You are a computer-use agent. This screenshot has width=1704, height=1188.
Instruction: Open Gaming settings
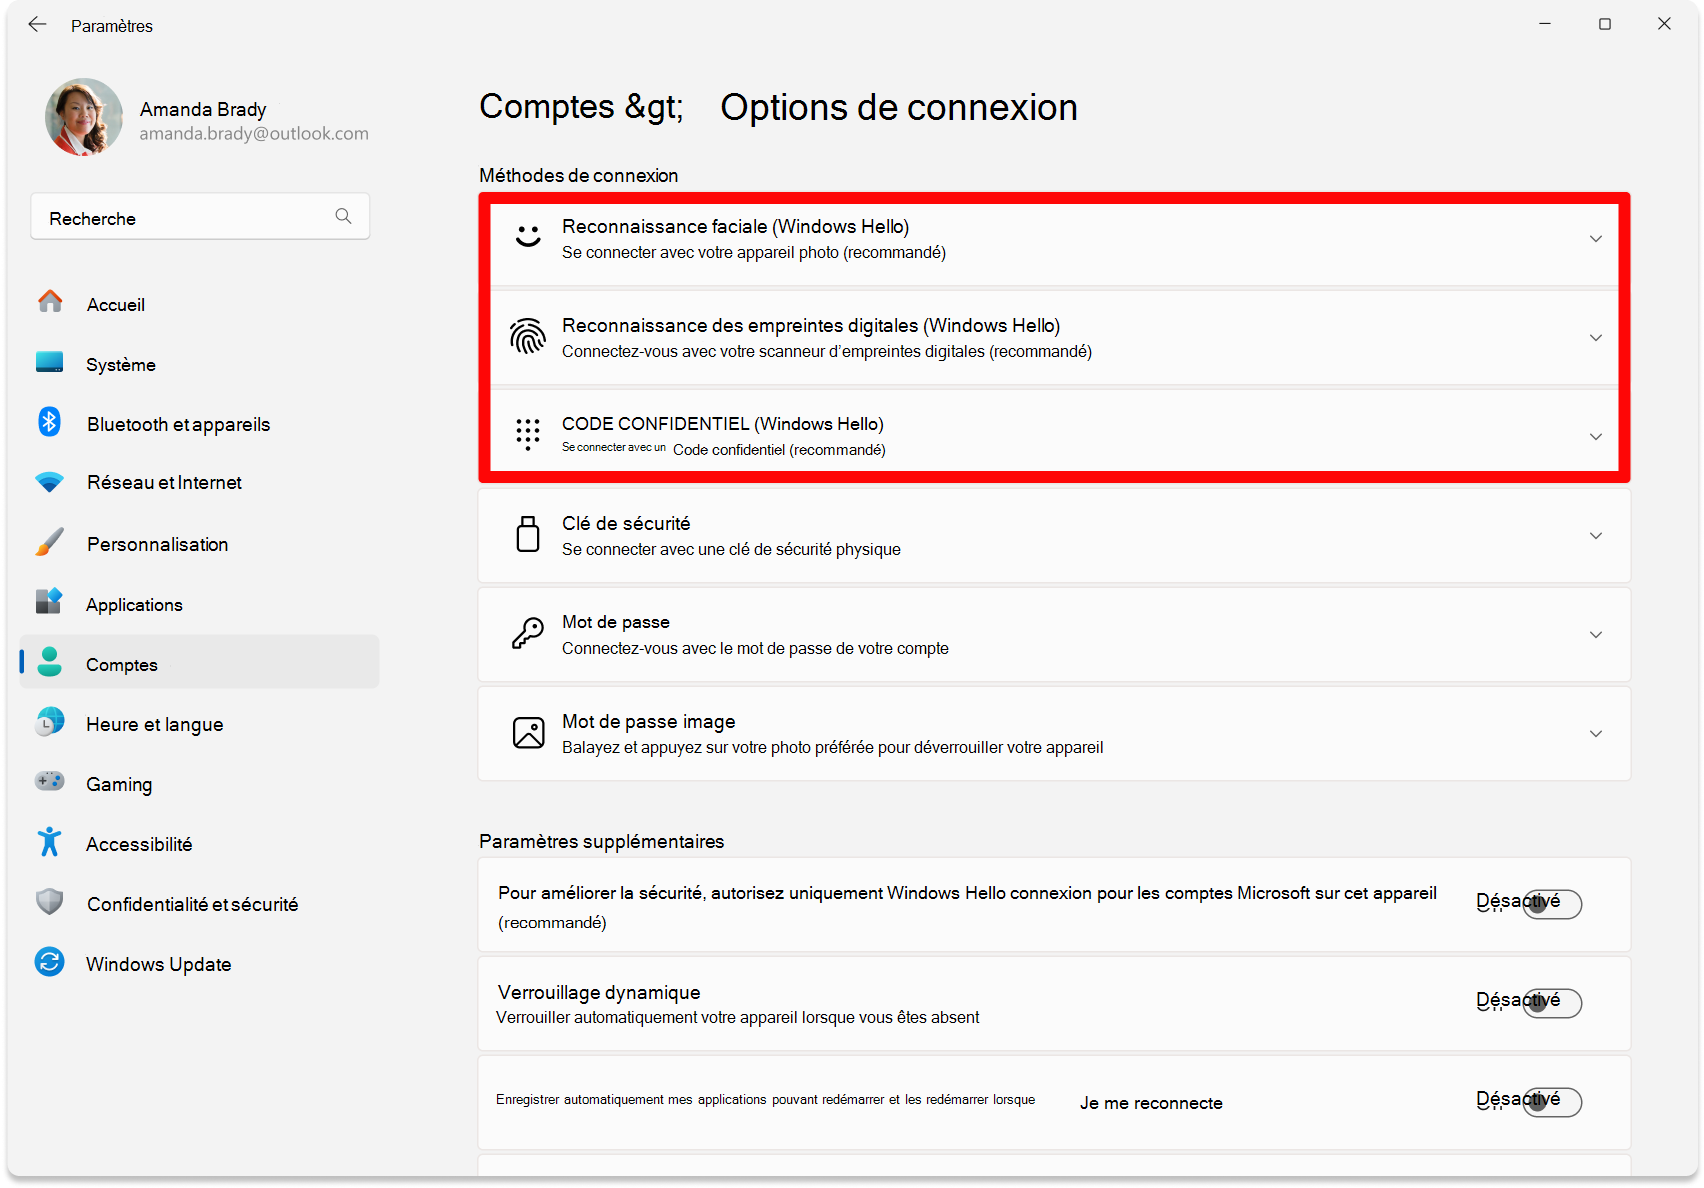coord(200,784)
